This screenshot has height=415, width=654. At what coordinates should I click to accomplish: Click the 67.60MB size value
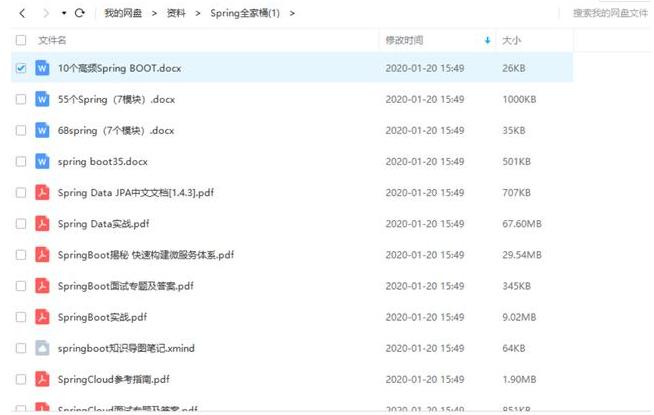tap(522, 224)
